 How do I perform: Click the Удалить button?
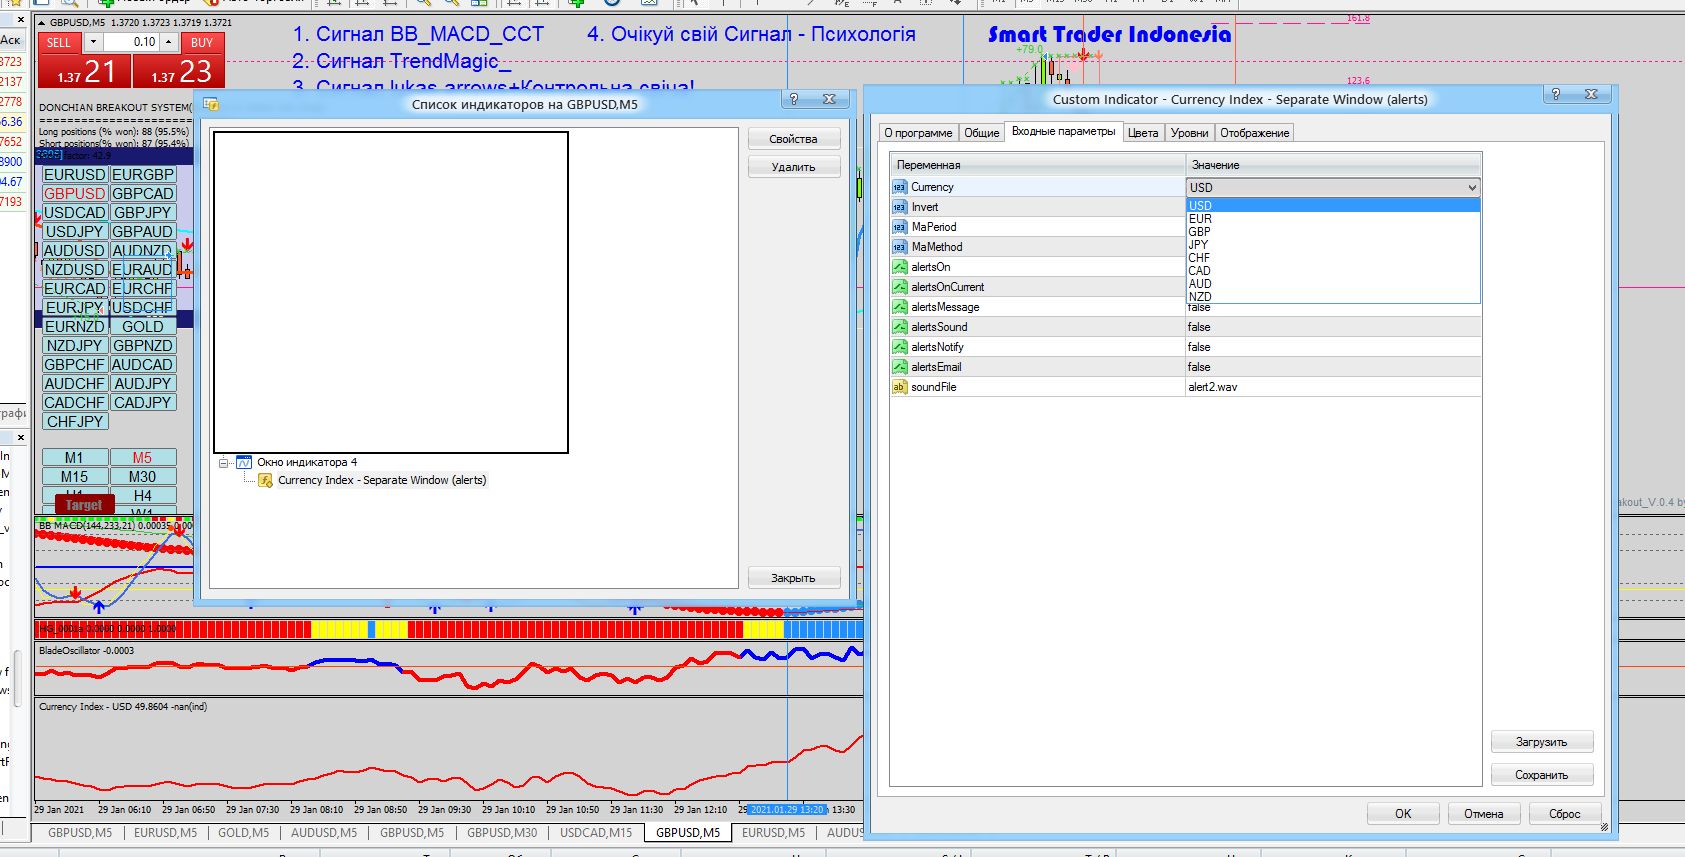tap(793, 167)
